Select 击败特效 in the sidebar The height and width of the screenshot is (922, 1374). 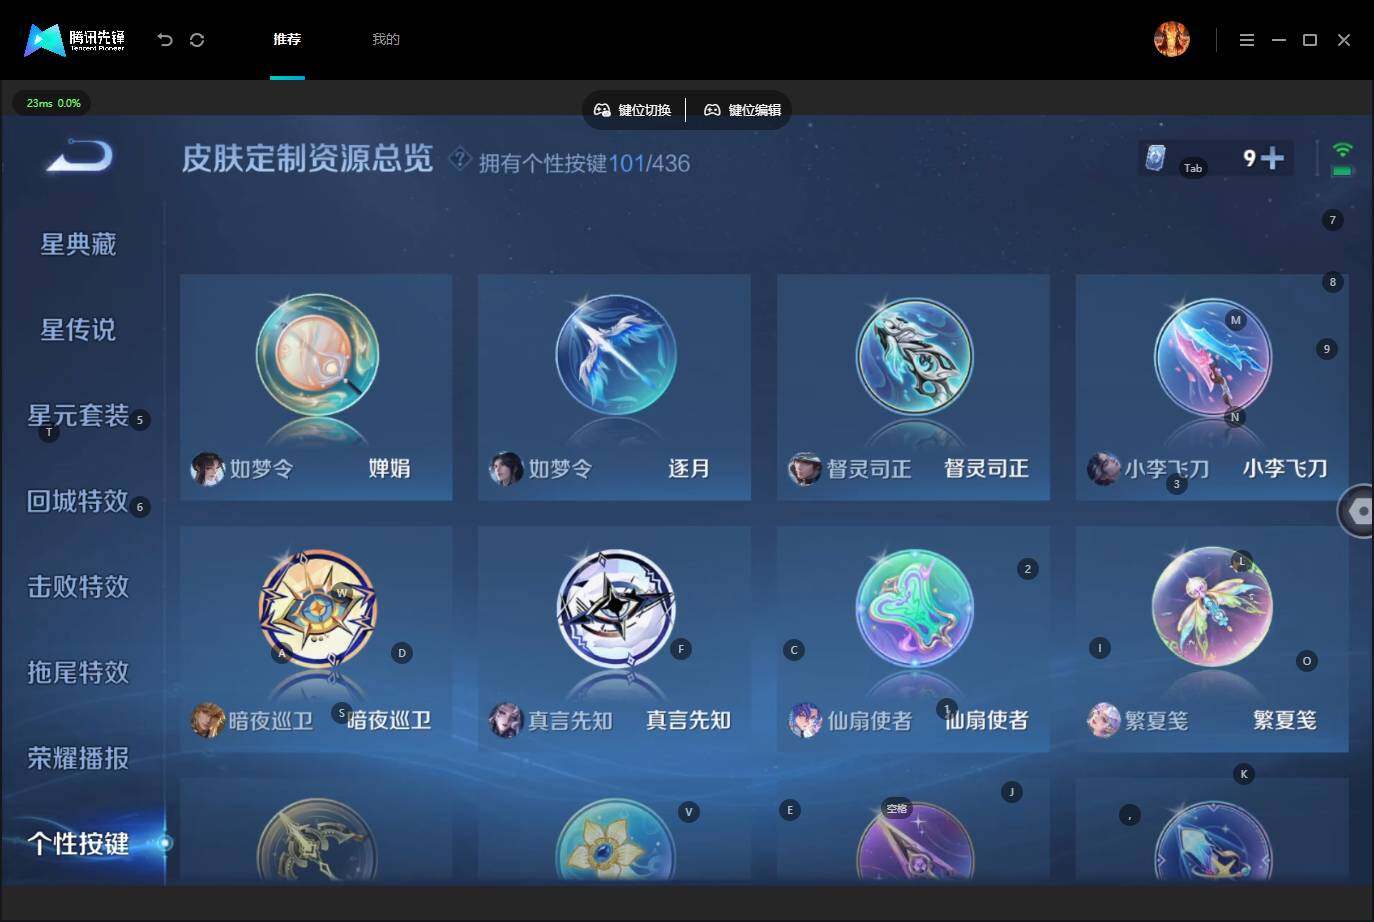pos(78,586)
